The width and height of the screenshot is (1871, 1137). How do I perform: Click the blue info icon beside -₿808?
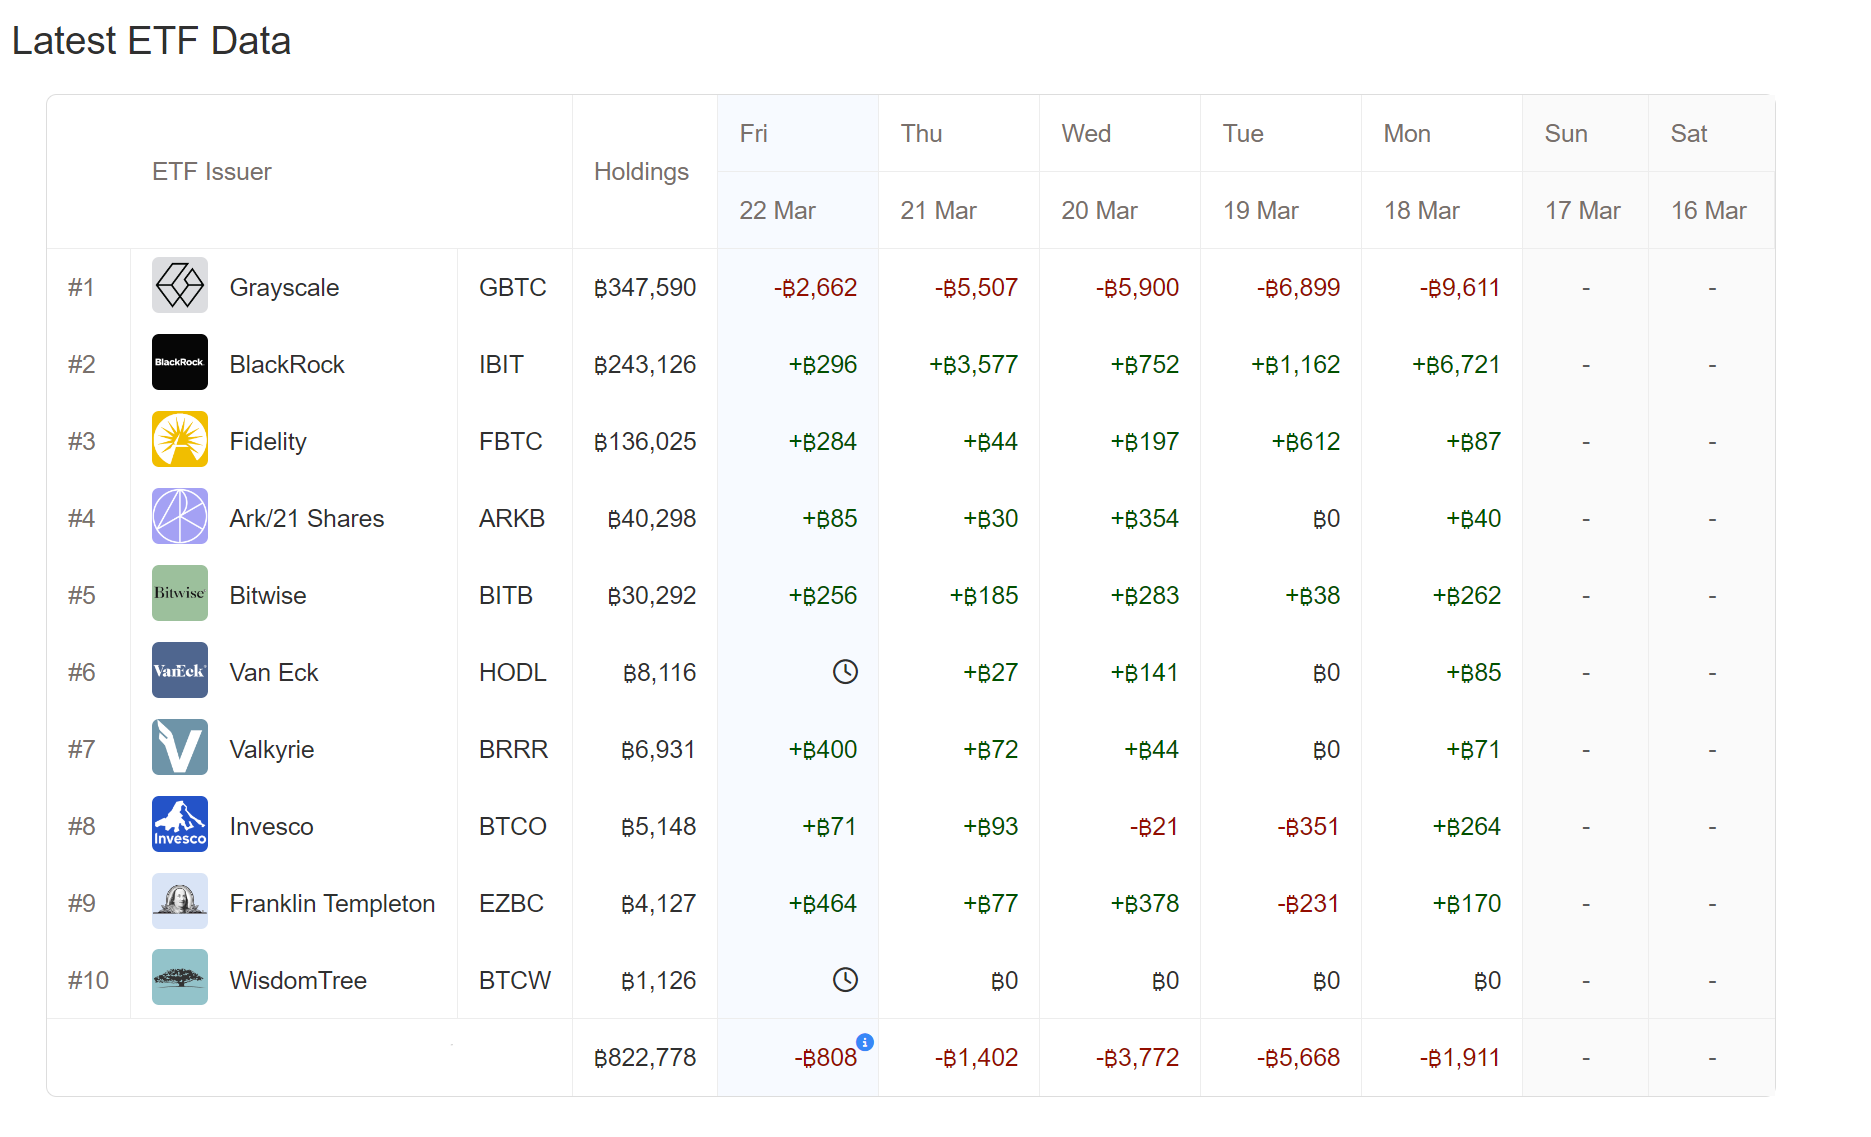[x=866, y=1042]
